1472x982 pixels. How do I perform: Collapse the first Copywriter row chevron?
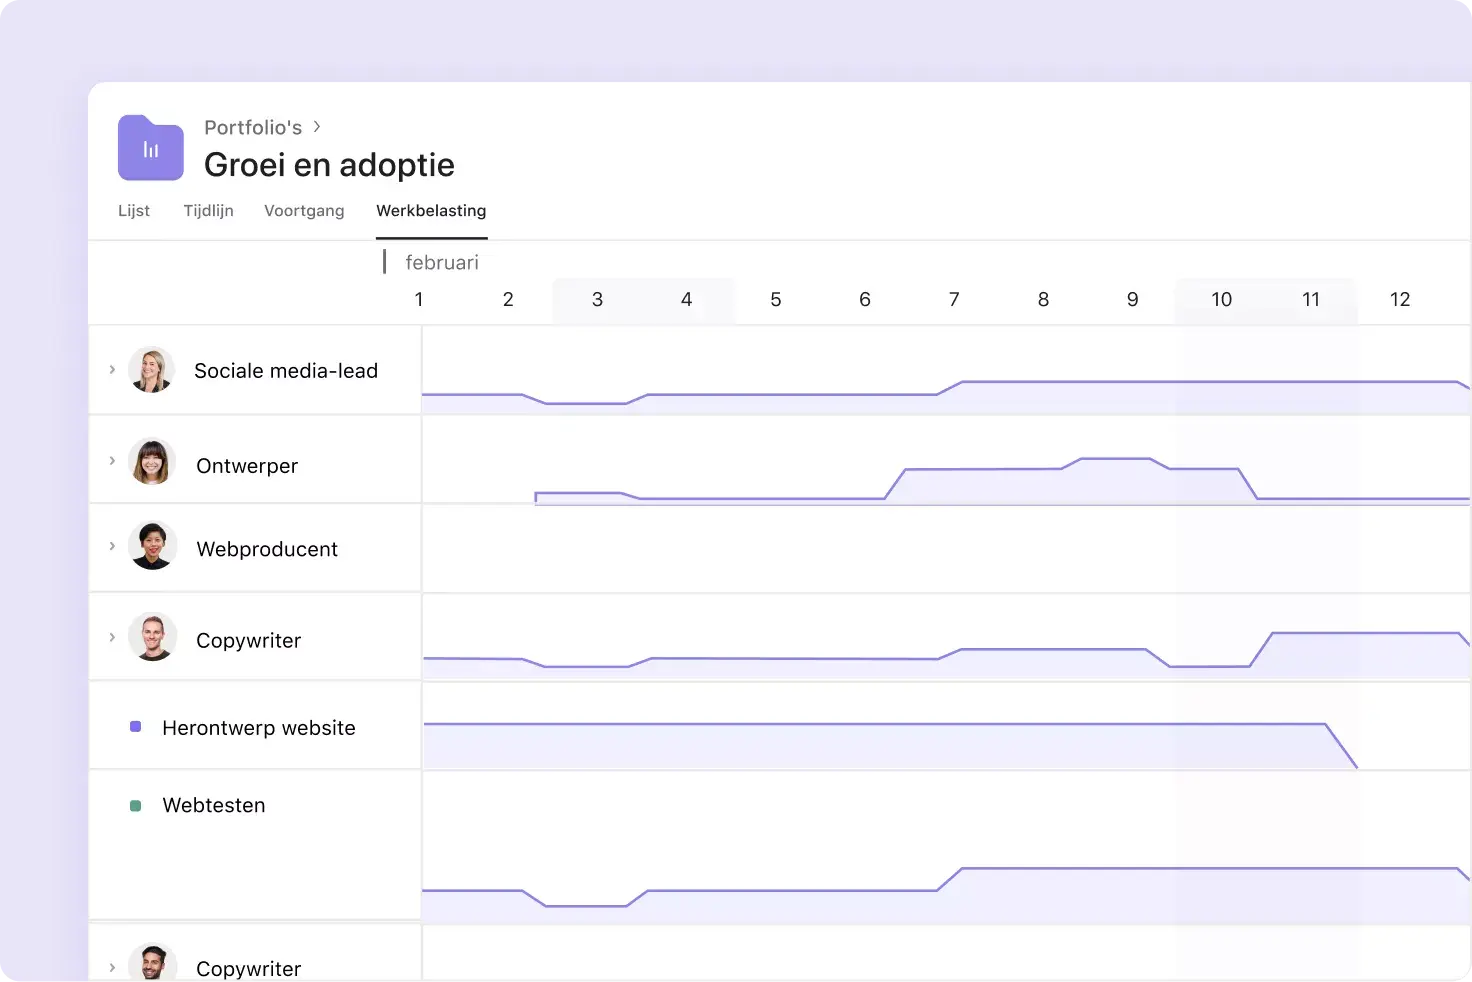[112, 637]
